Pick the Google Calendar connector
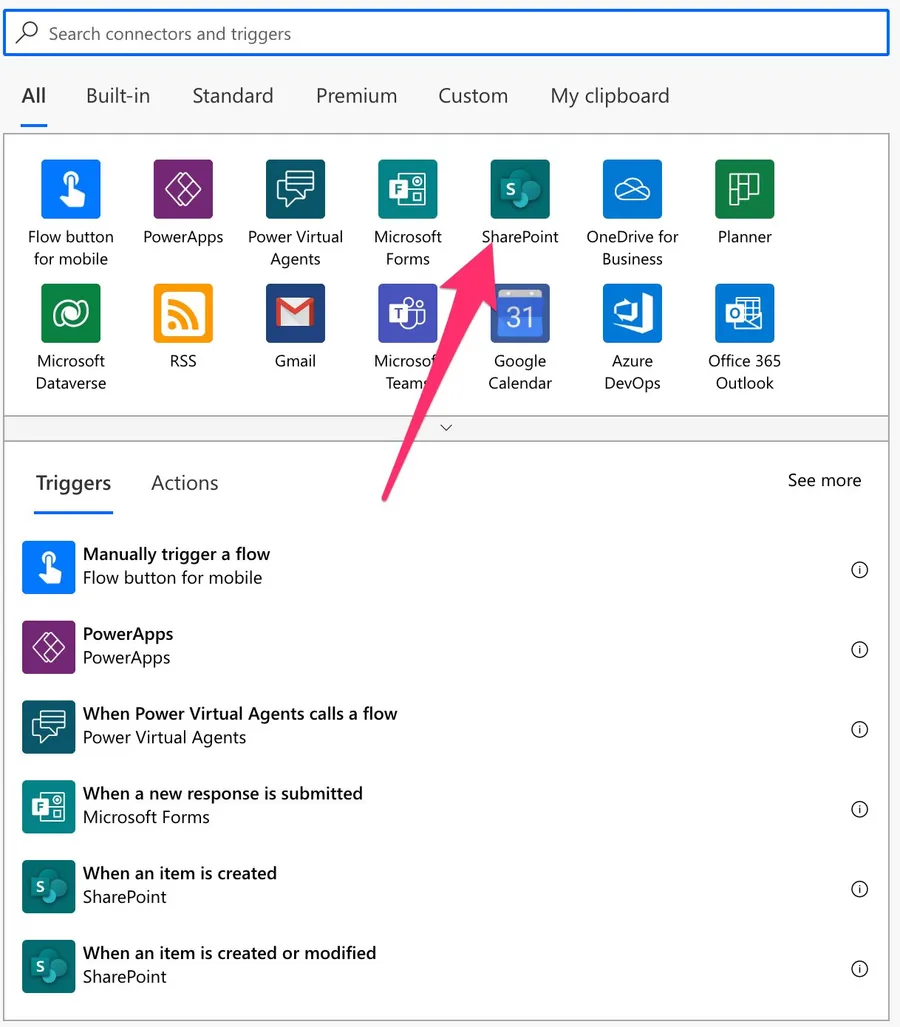The width and height of the screenshot is (900, 1027). 520,313
